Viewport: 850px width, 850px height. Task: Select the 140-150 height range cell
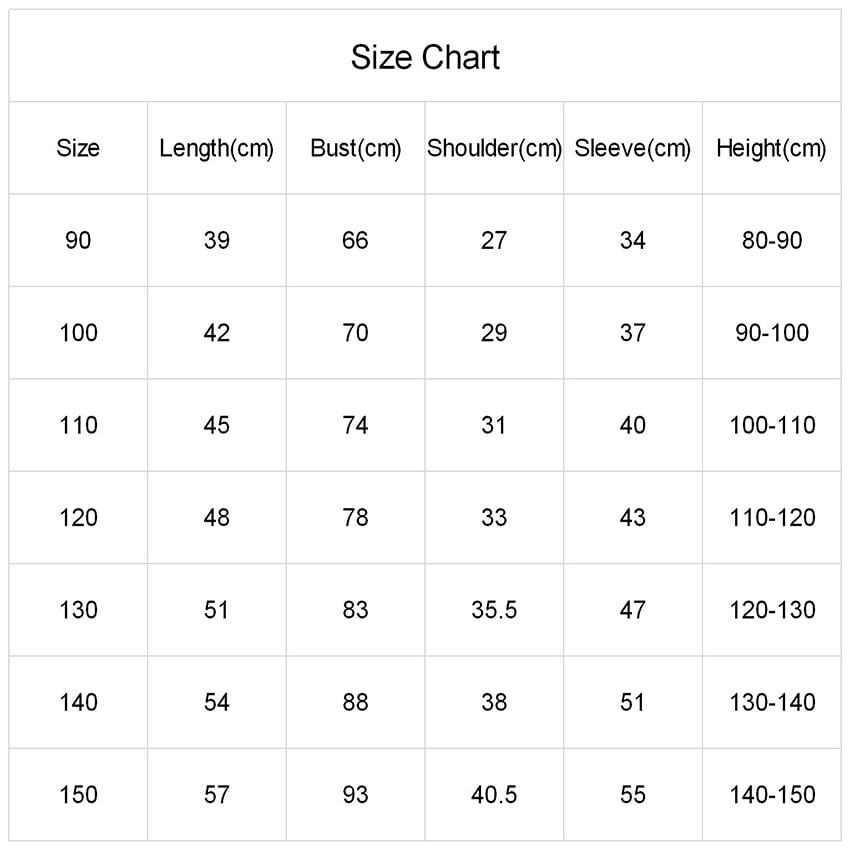(772, 795)
